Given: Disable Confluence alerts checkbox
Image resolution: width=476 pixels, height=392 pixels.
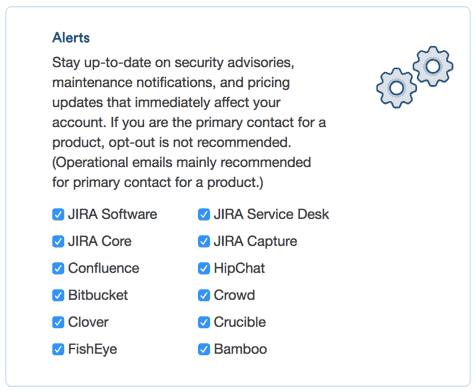Looking at the screenshot, I should [x=58, y=268].
